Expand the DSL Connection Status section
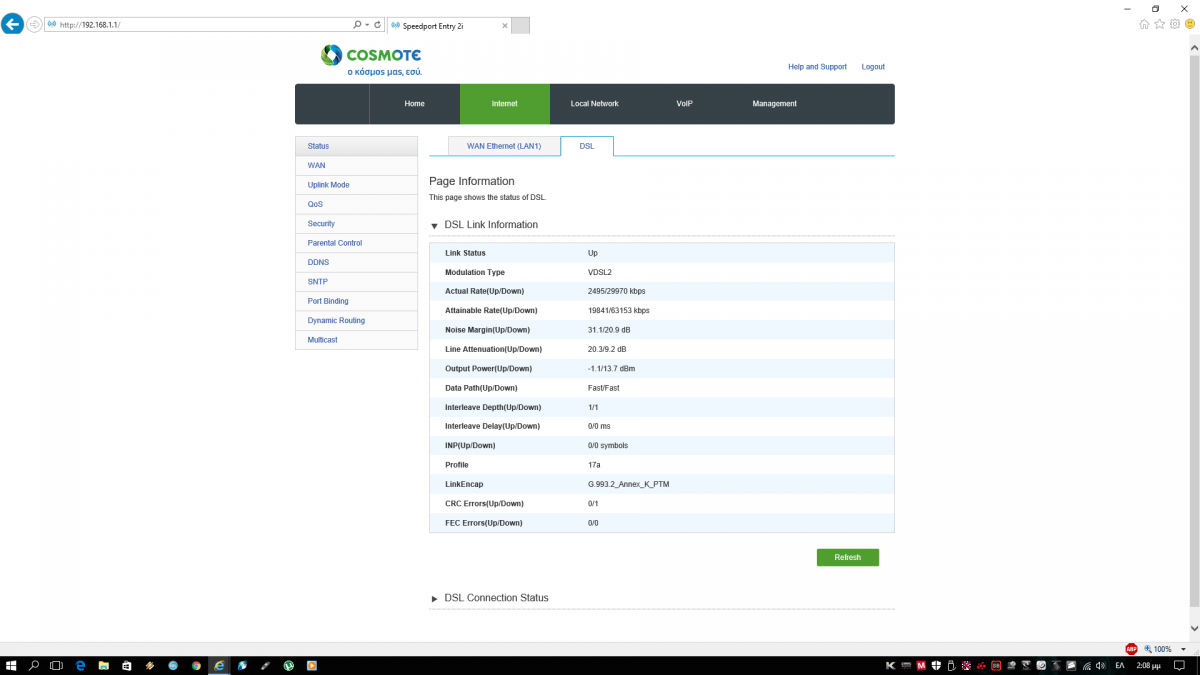The height and width of the screenshot is (675, 1200). tap(434, 599)
